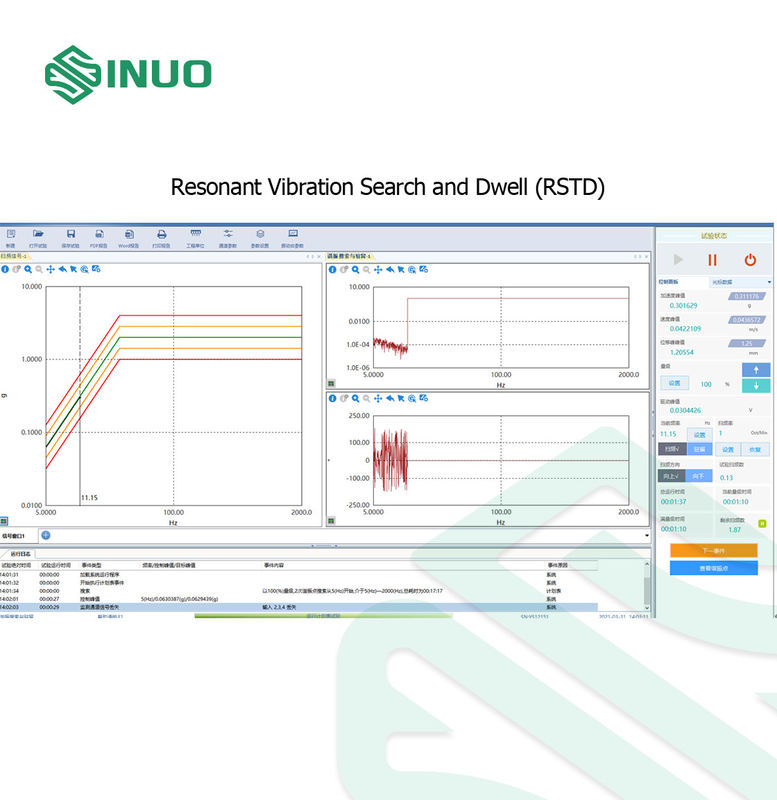This screenshot has height=800, width=777.
Task: Select the 运行日志 log tab
Action: [20, 553]
